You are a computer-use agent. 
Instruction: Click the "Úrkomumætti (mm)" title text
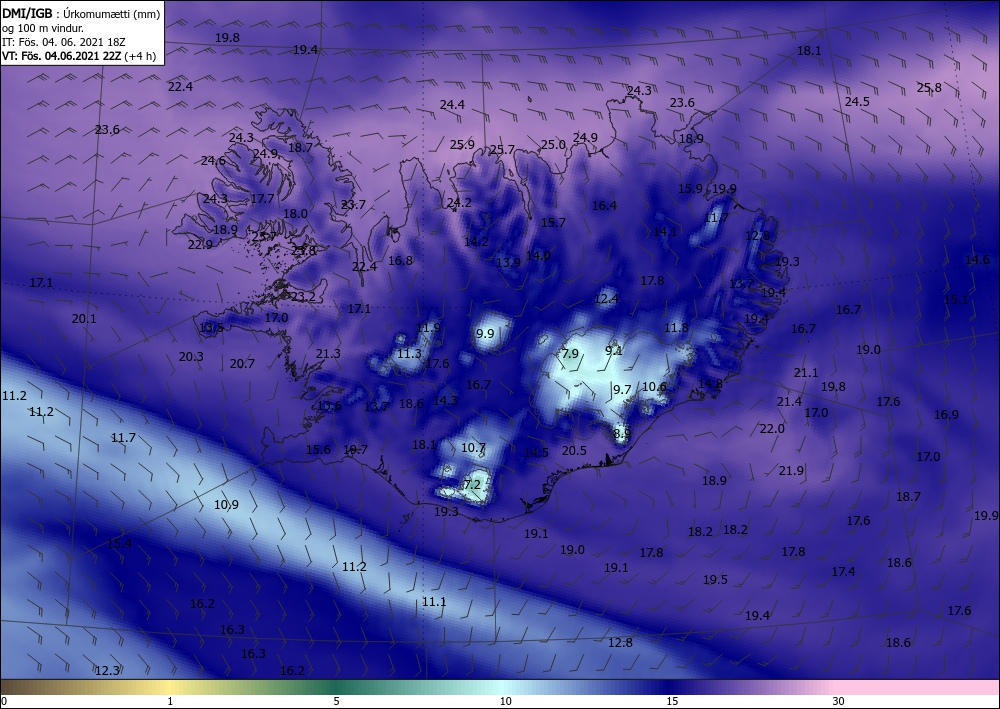[x=112, y=13]
